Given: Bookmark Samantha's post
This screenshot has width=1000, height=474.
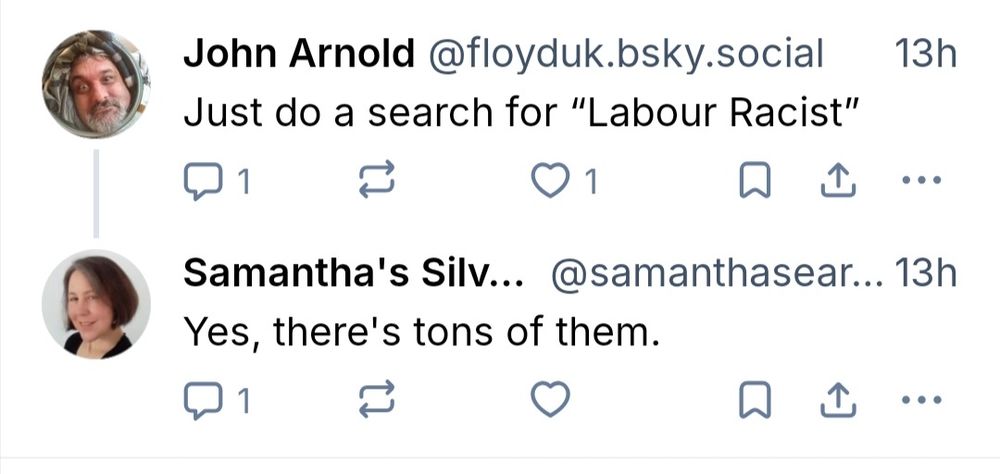Looking at the screenshot, I should [x=752, y=400].
